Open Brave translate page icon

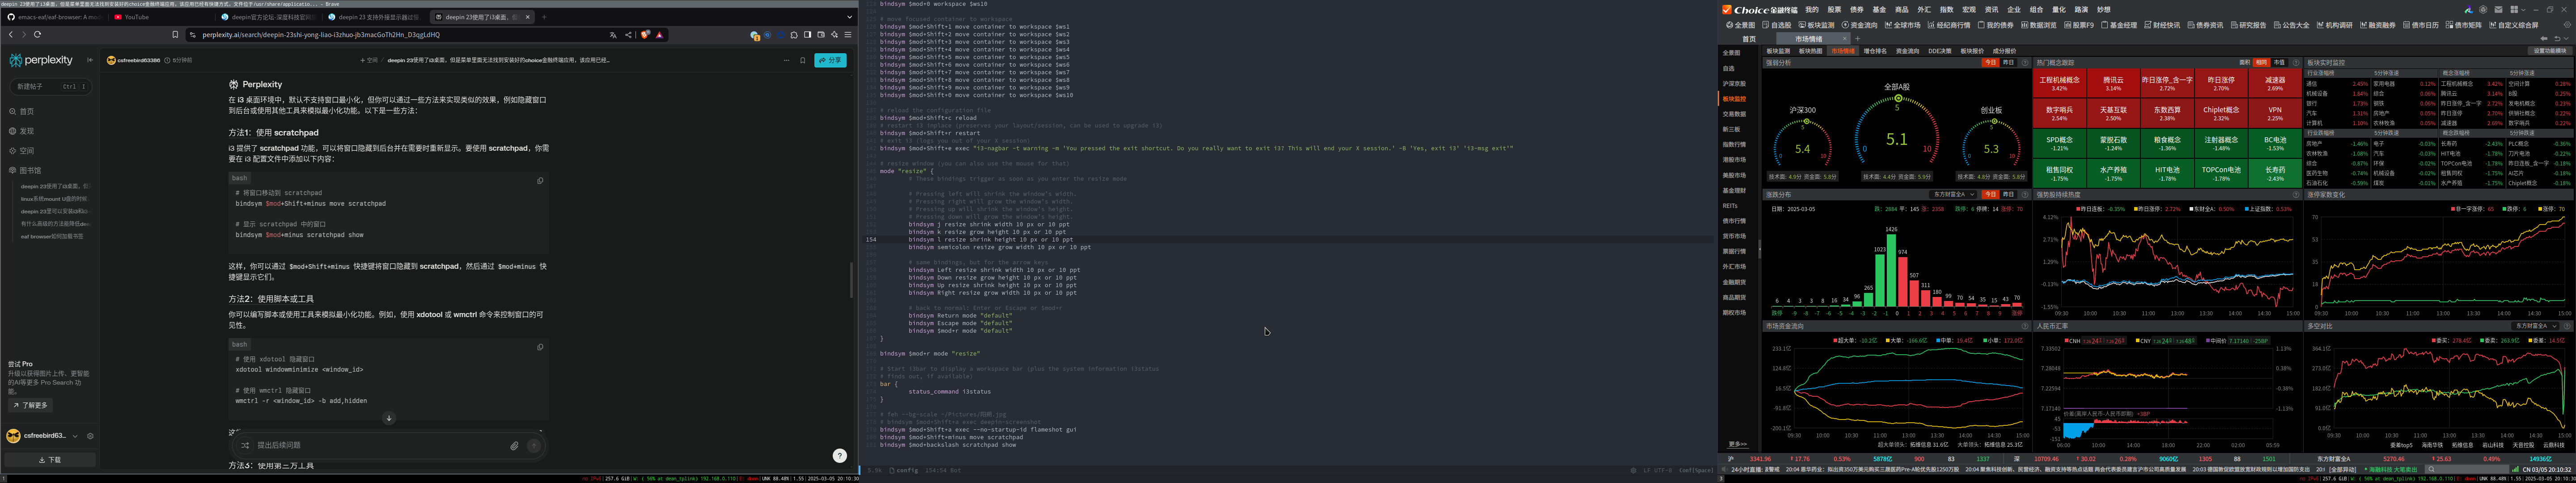(613, 34)
